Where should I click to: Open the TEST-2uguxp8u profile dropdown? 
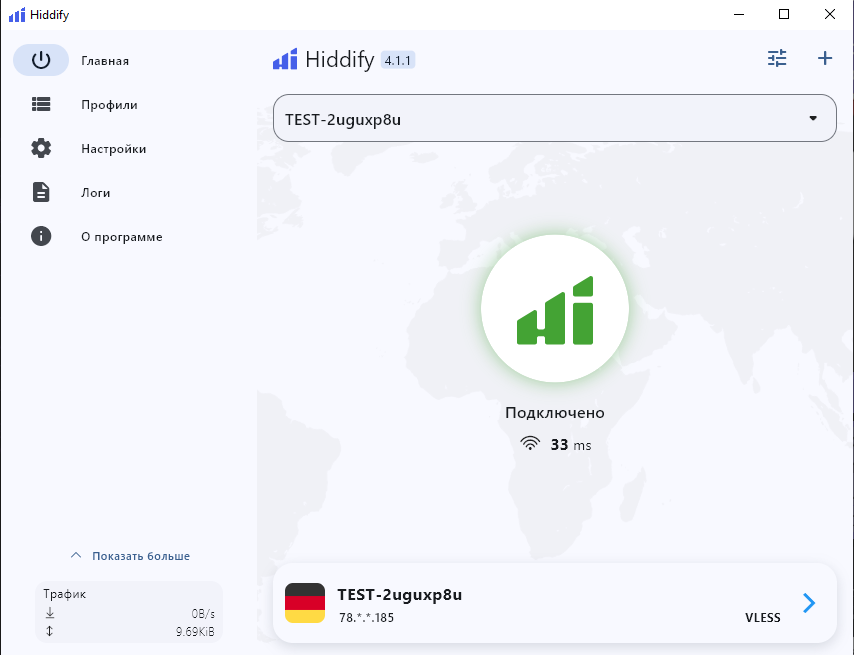554,118
